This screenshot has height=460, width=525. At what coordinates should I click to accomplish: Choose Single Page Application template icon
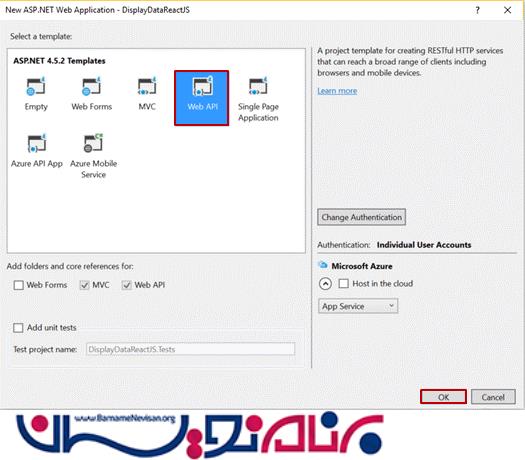coord(258,86)
